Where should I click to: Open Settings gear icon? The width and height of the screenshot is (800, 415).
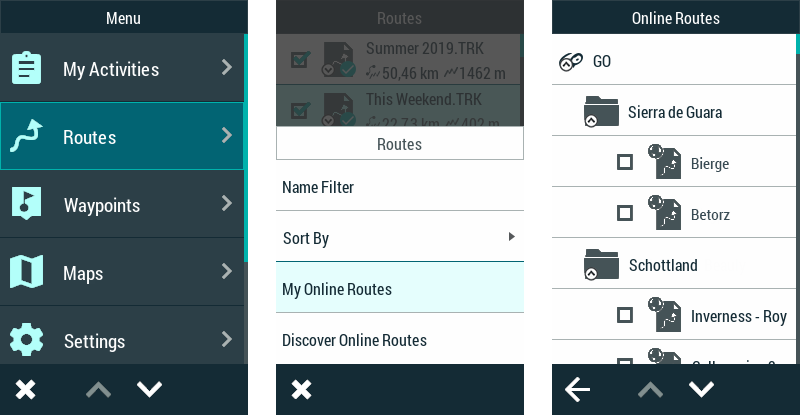click(x=26, y=341)
